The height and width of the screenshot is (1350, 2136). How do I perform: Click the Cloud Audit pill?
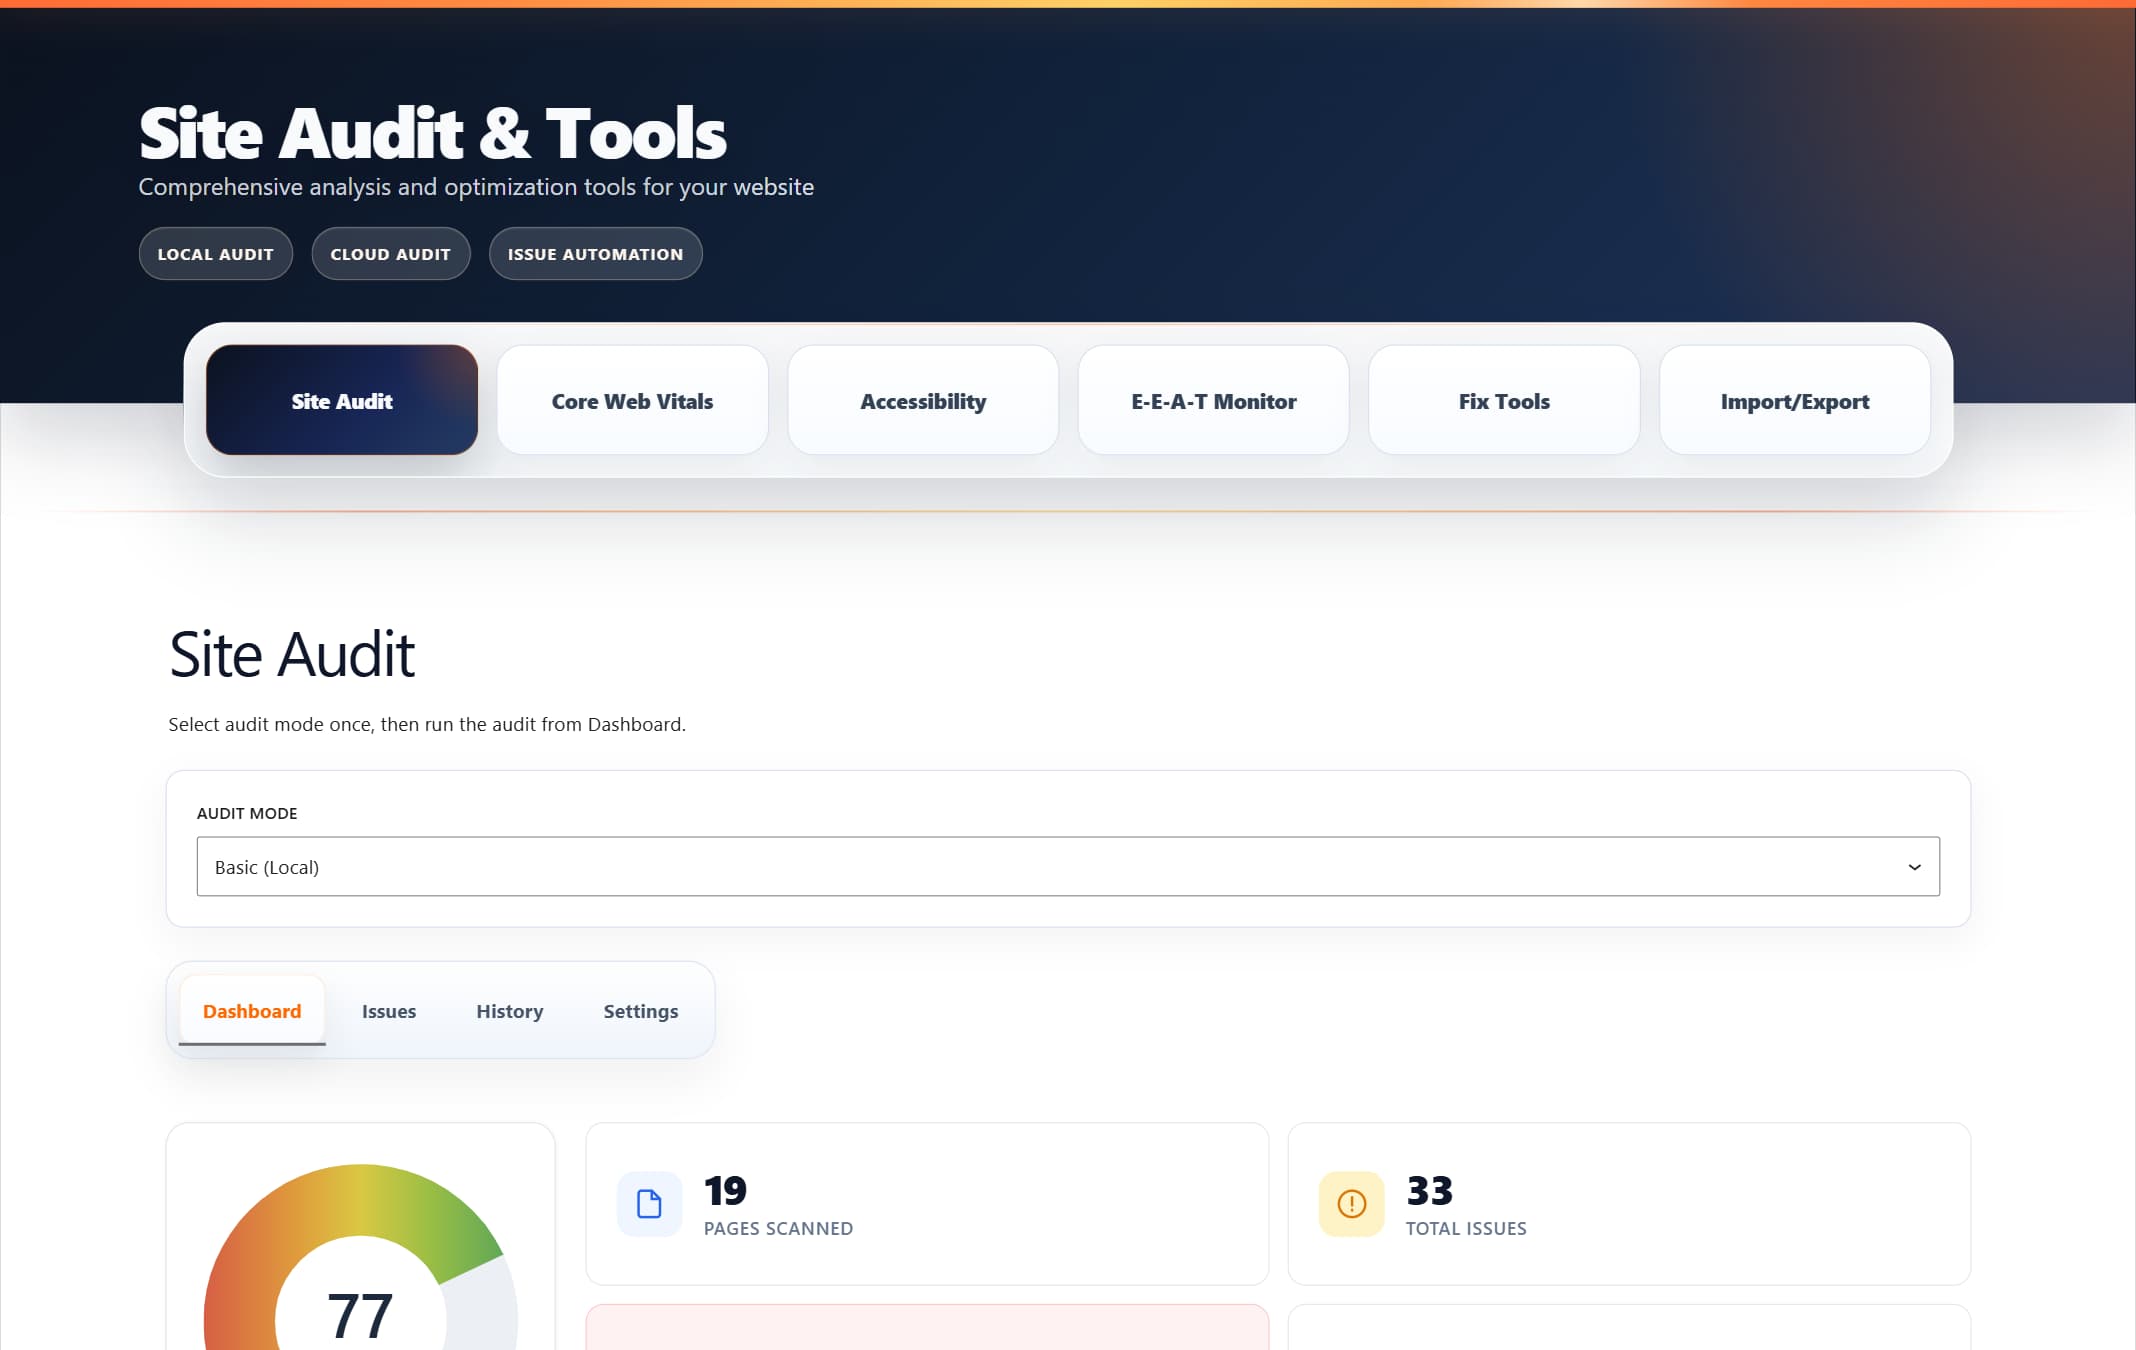point(391,254)
